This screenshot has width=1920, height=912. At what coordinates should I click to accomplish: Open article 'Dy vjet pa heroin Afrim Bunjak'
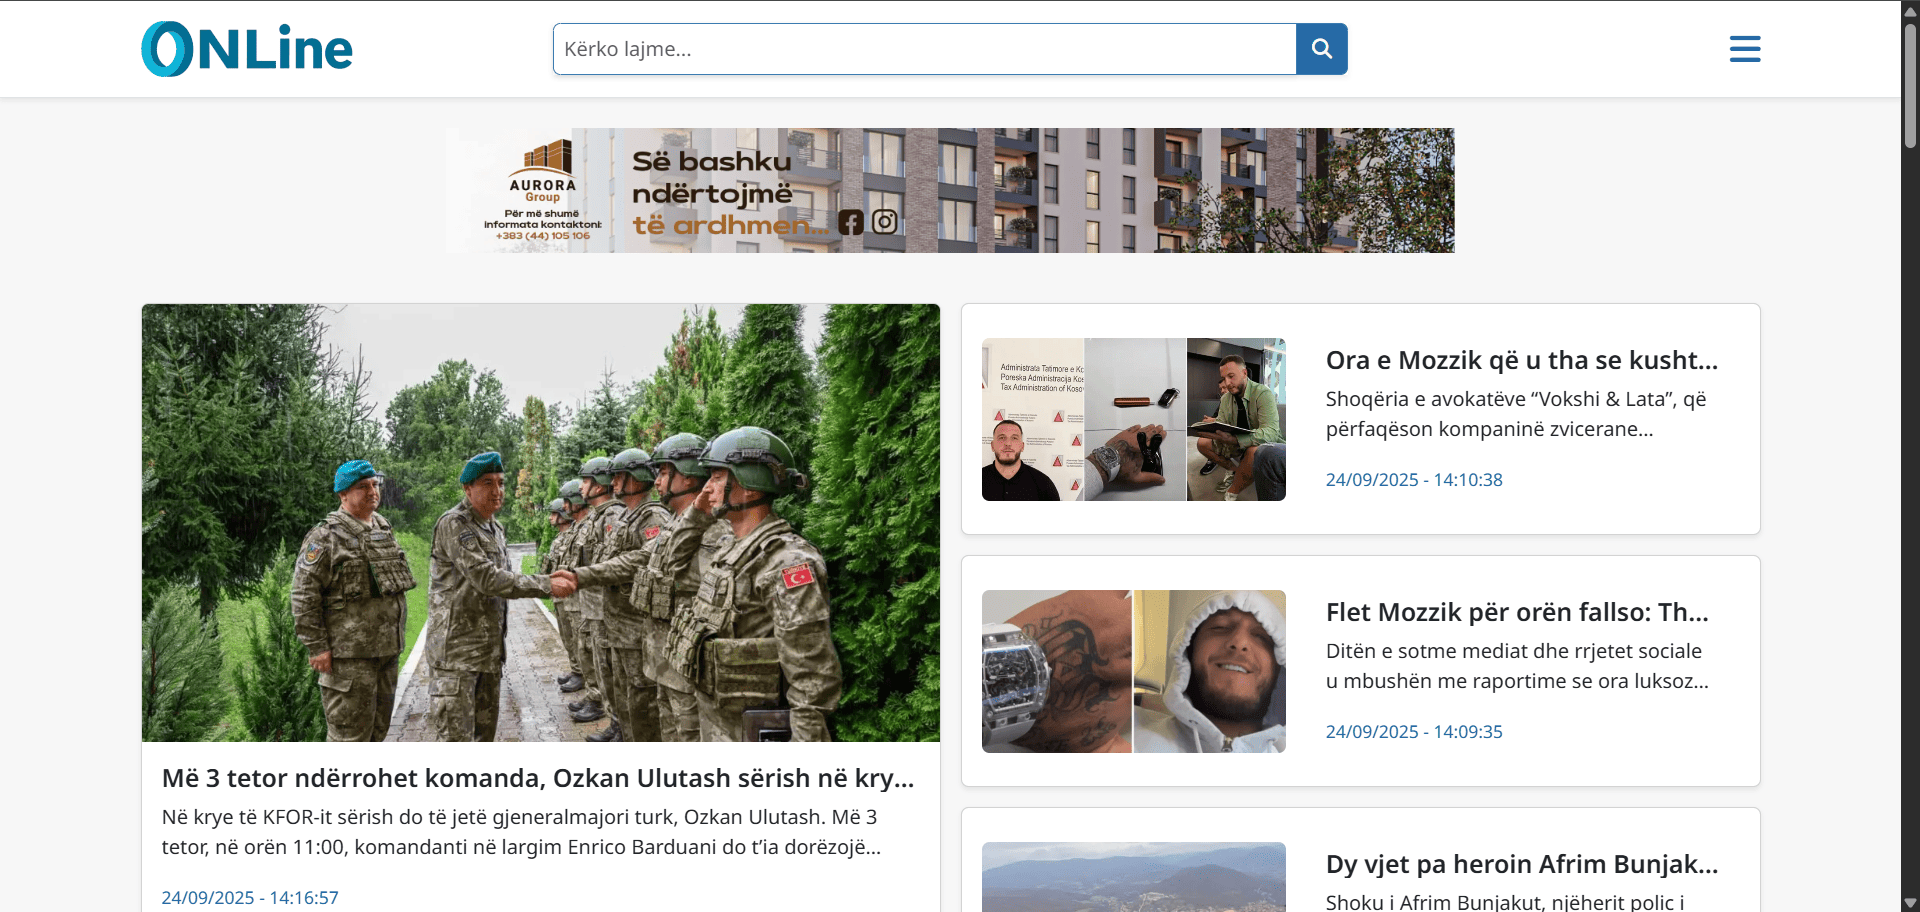tap(1521, 864)
